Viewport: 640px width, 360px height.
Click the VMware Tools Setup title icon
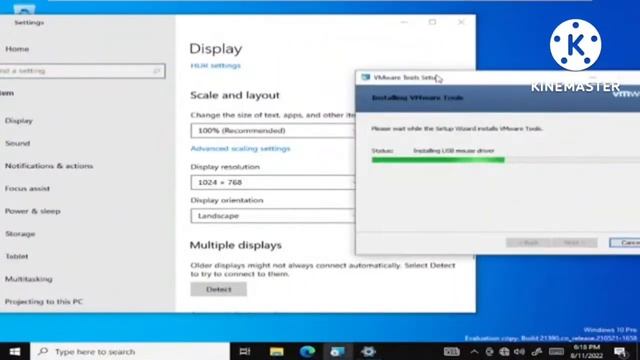tap(366, 77)
